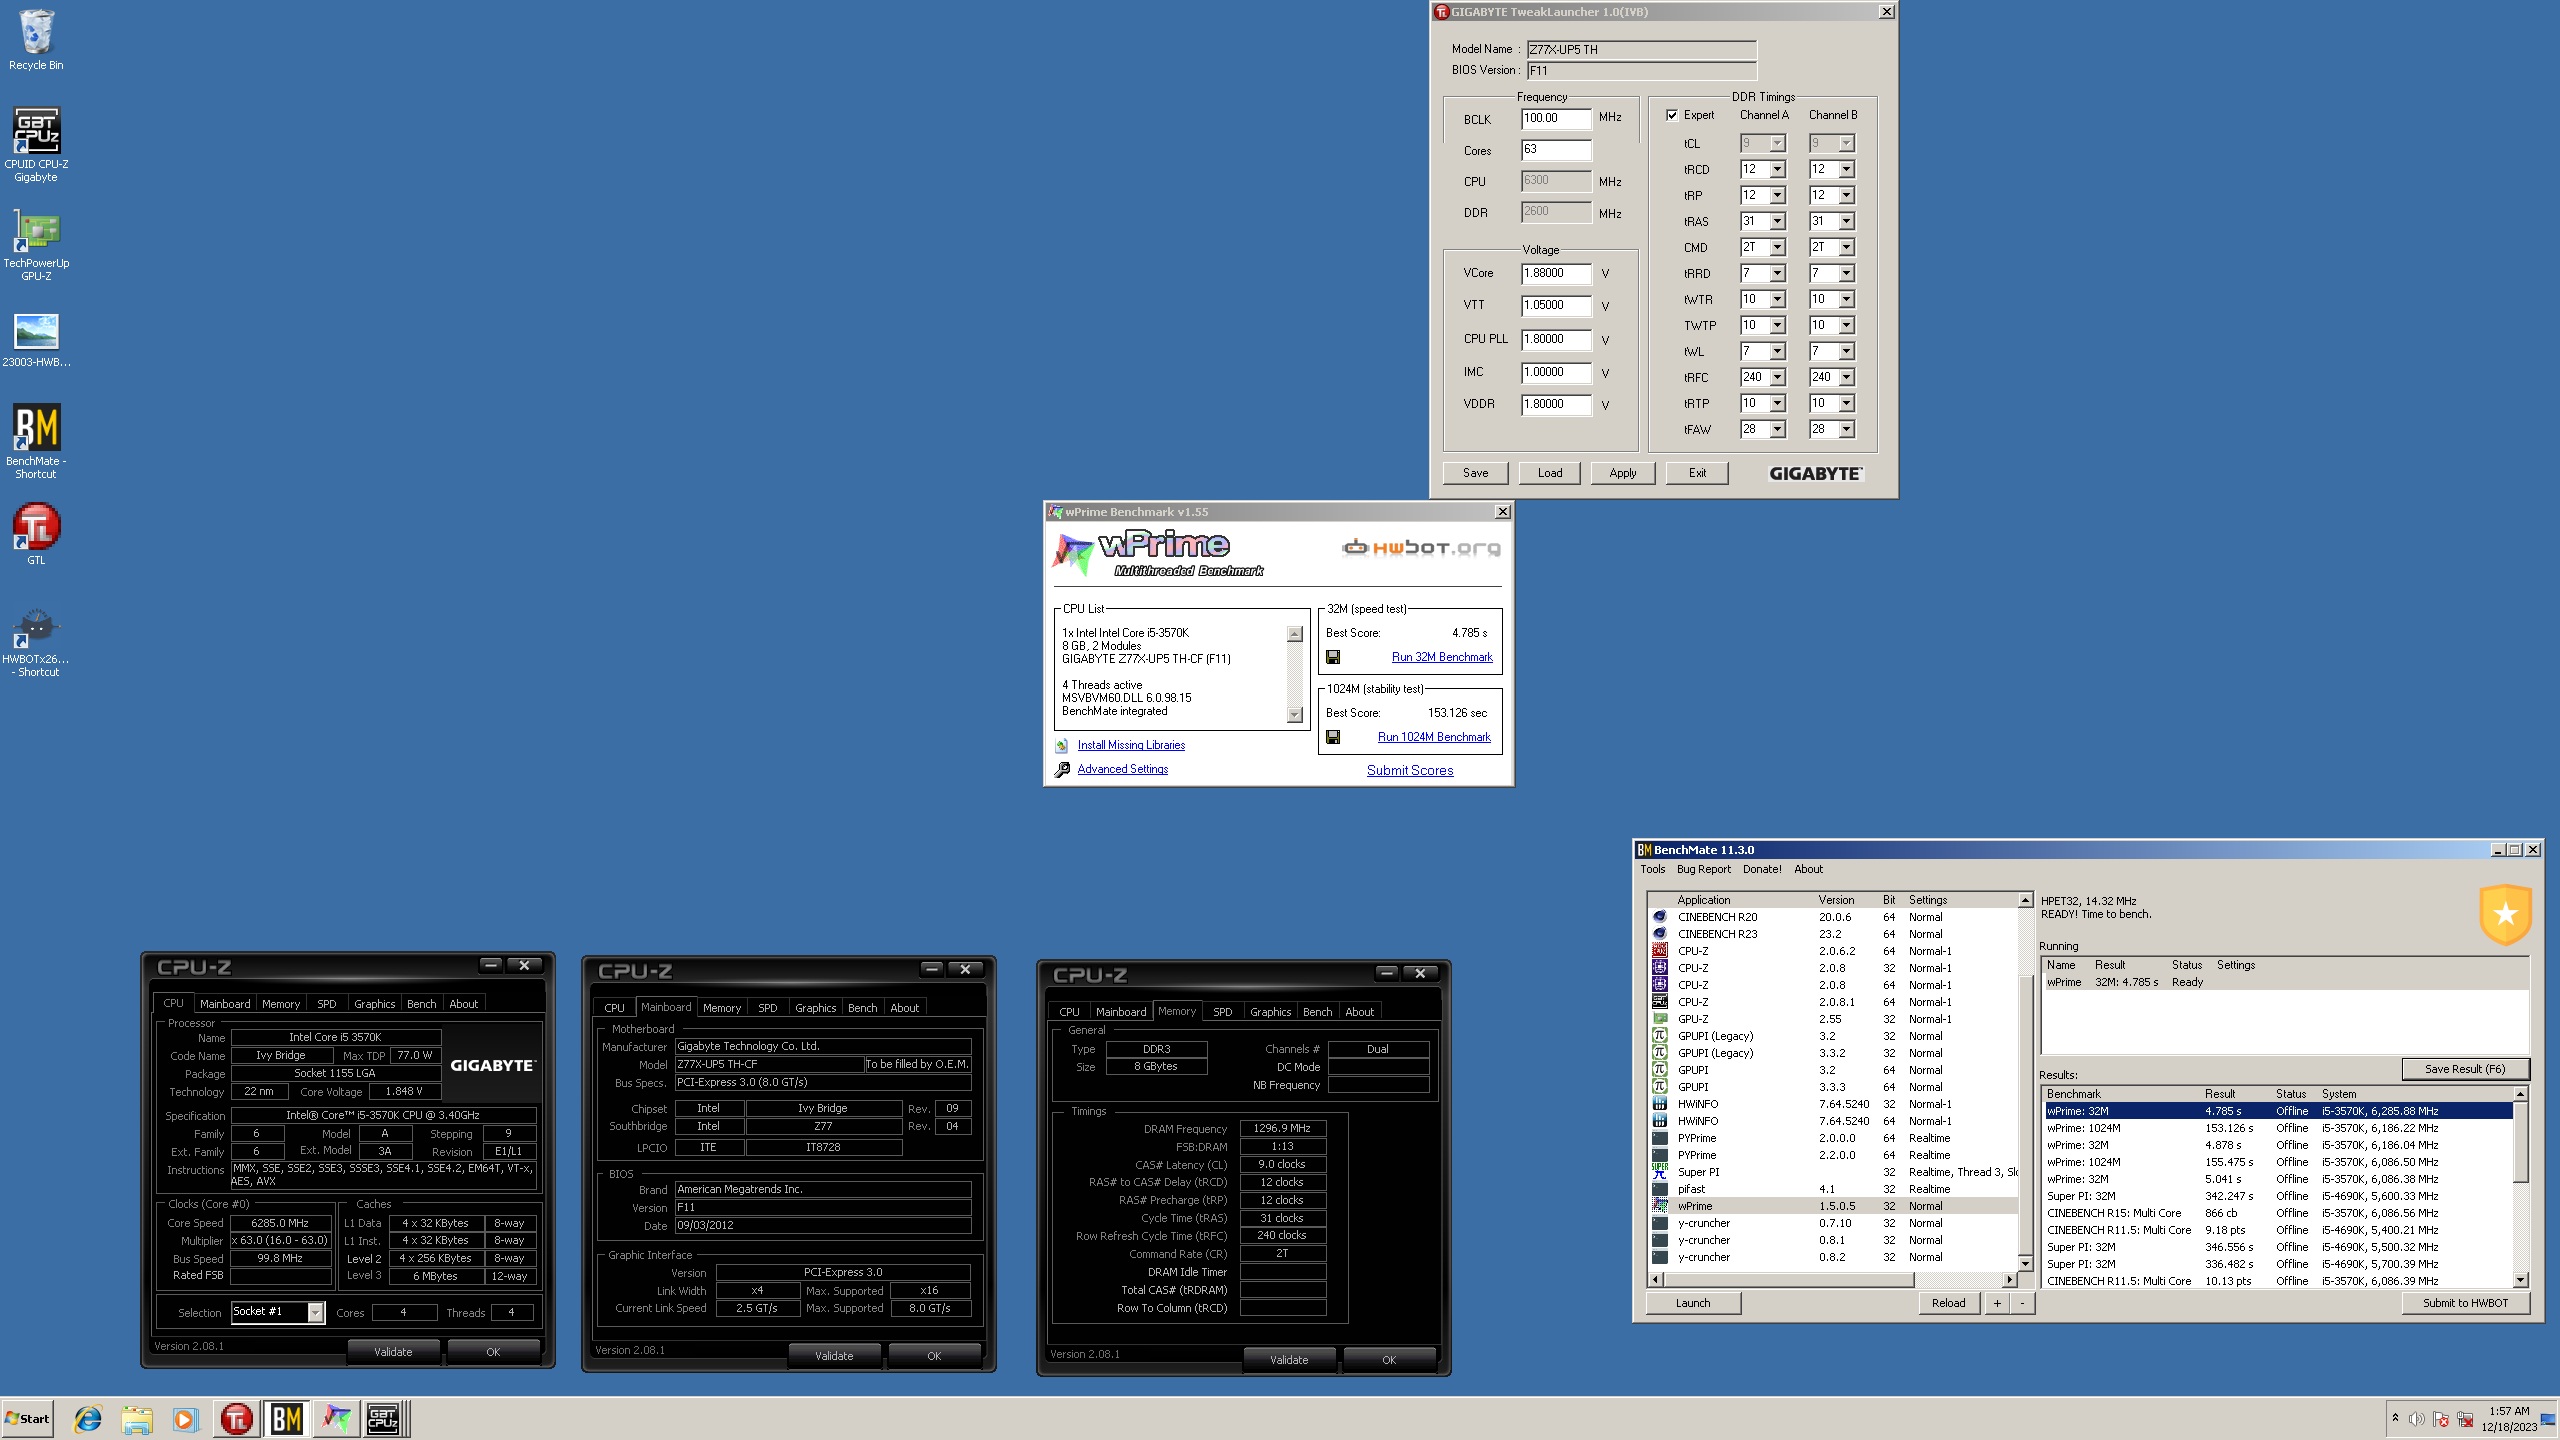Open the GTL desktop icon

coord(36,534)
